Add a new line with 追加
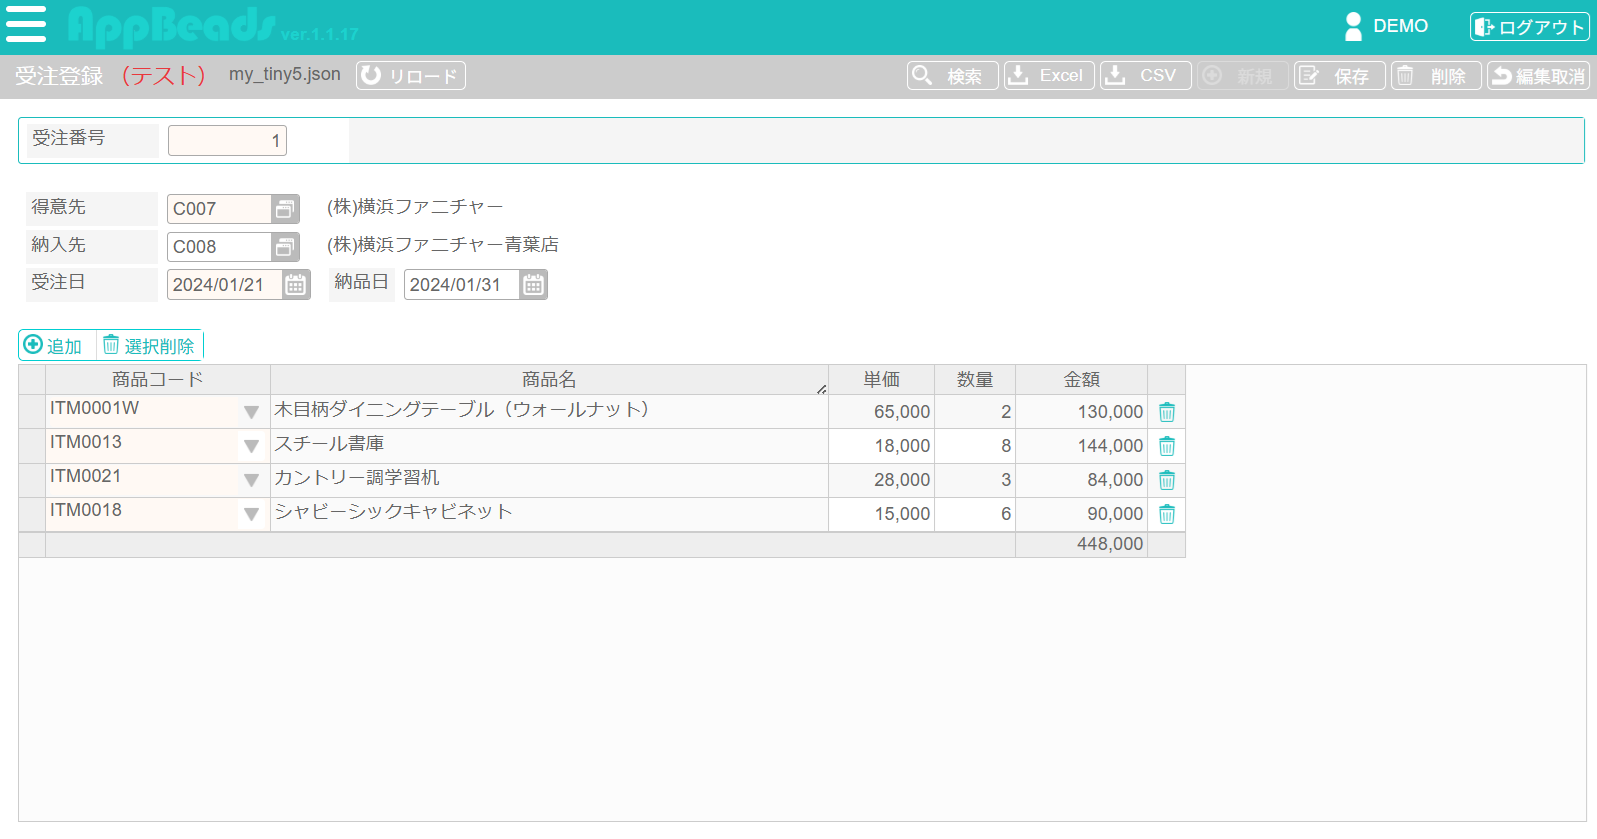 coord(54,346)
